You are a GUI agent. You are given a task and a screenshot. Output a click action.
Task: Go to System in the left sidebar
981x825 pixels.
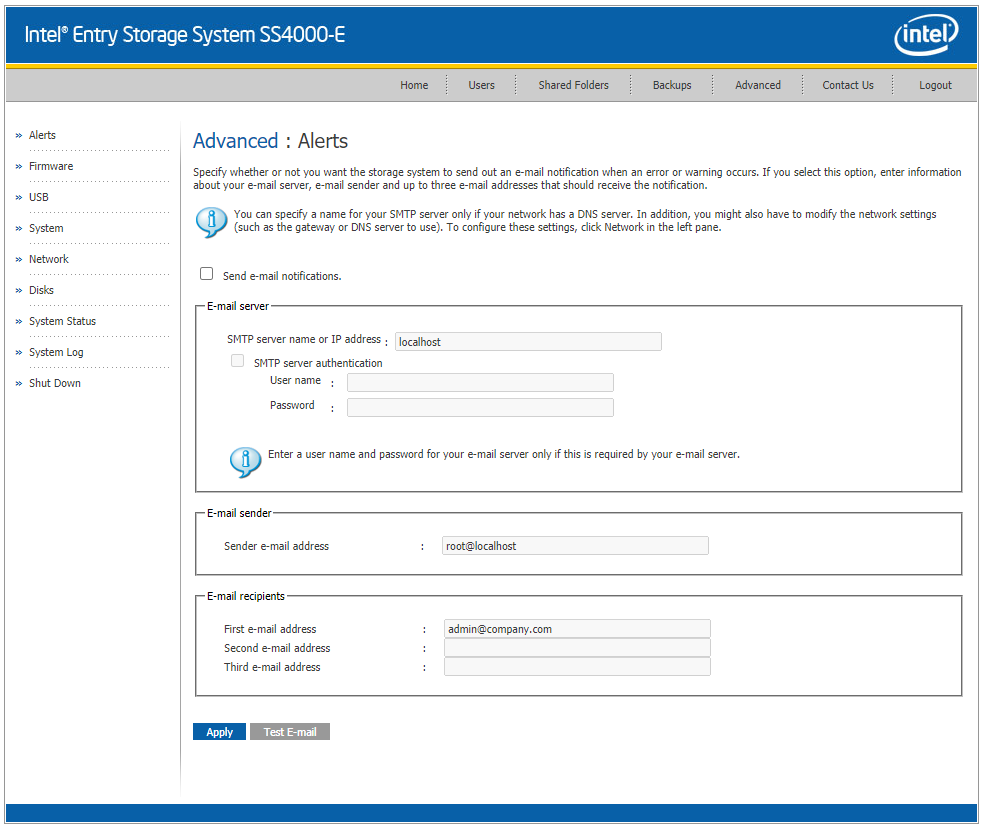tap(46, 228)
